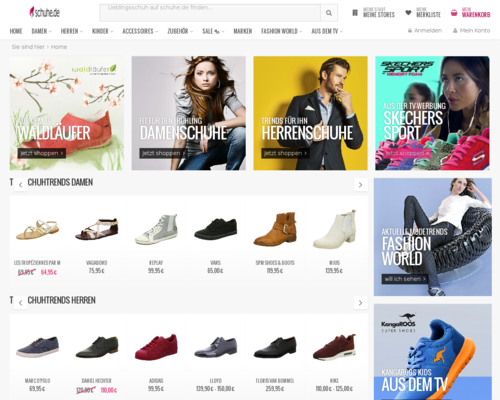Select the Floris van Bommel black shoe
The height and width of the screenshot is (400, 500).
pyautogui.click(x=275, y=347)
